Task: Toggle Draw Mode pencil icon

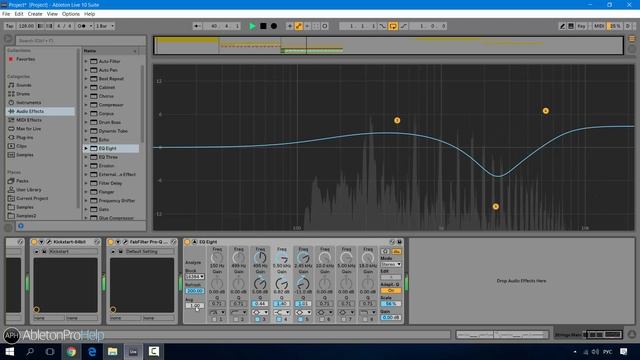Action: click(562, 26)
